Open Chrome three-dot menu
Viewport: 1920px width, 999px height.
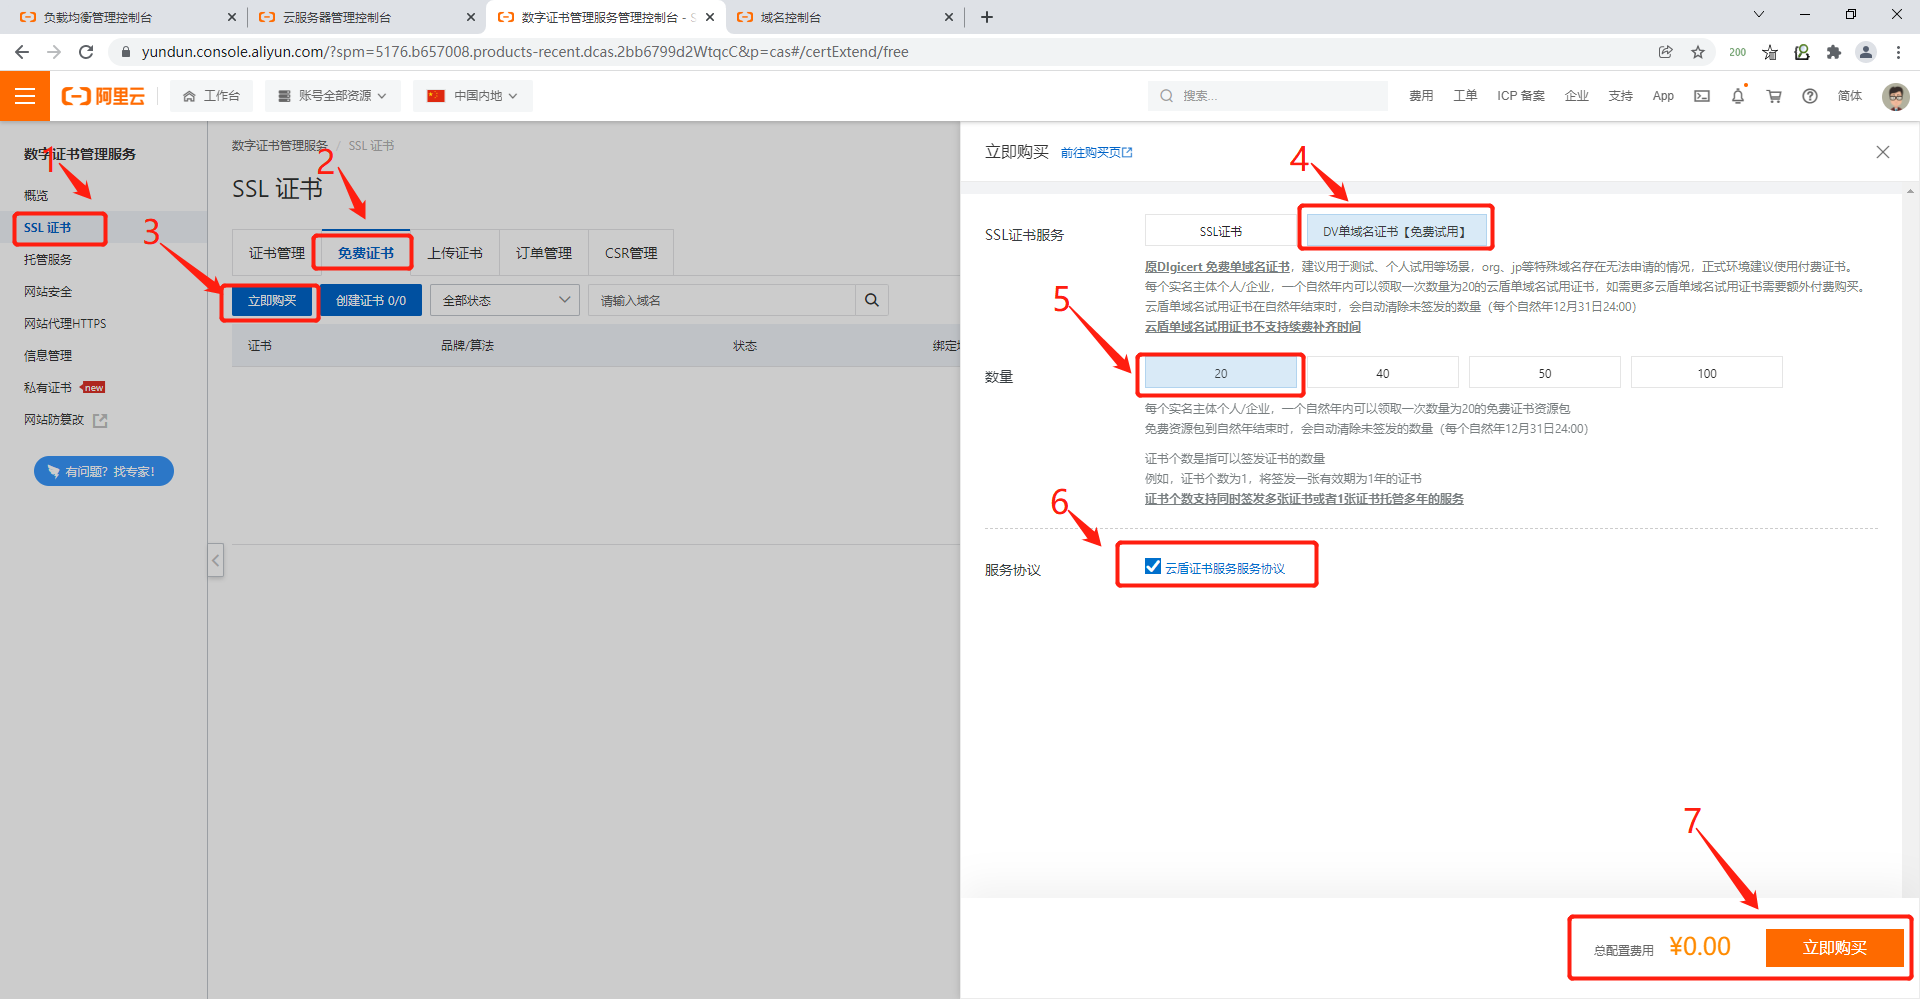(x=1898, y=52)
